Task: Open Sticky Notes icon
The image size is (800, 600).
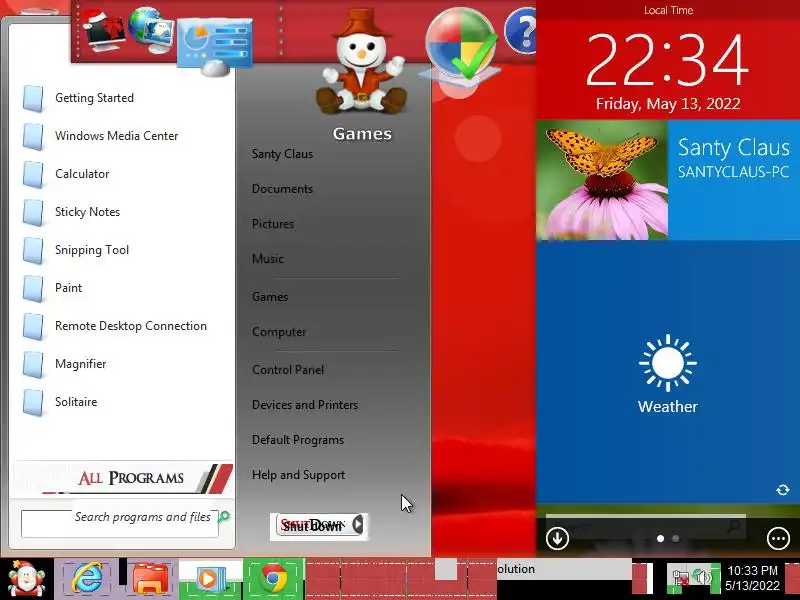Action: (x=33, y=212)
